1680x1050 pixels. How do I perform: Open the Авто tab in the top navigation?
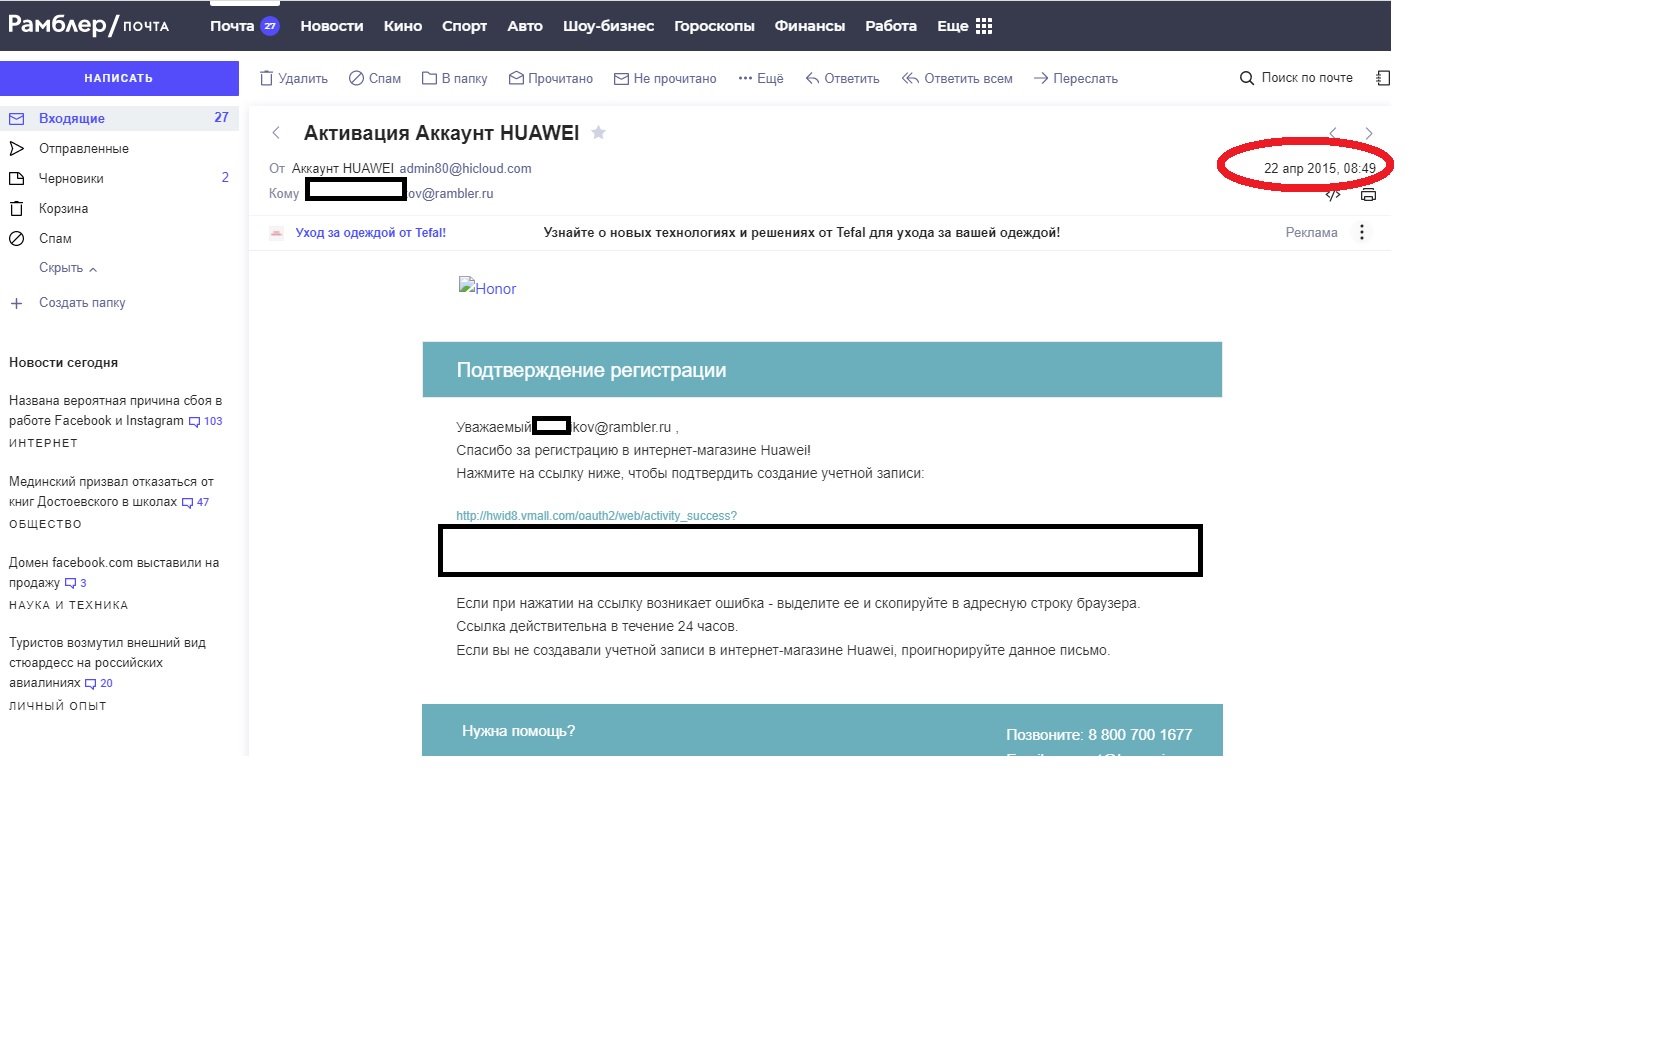(525, 26)
